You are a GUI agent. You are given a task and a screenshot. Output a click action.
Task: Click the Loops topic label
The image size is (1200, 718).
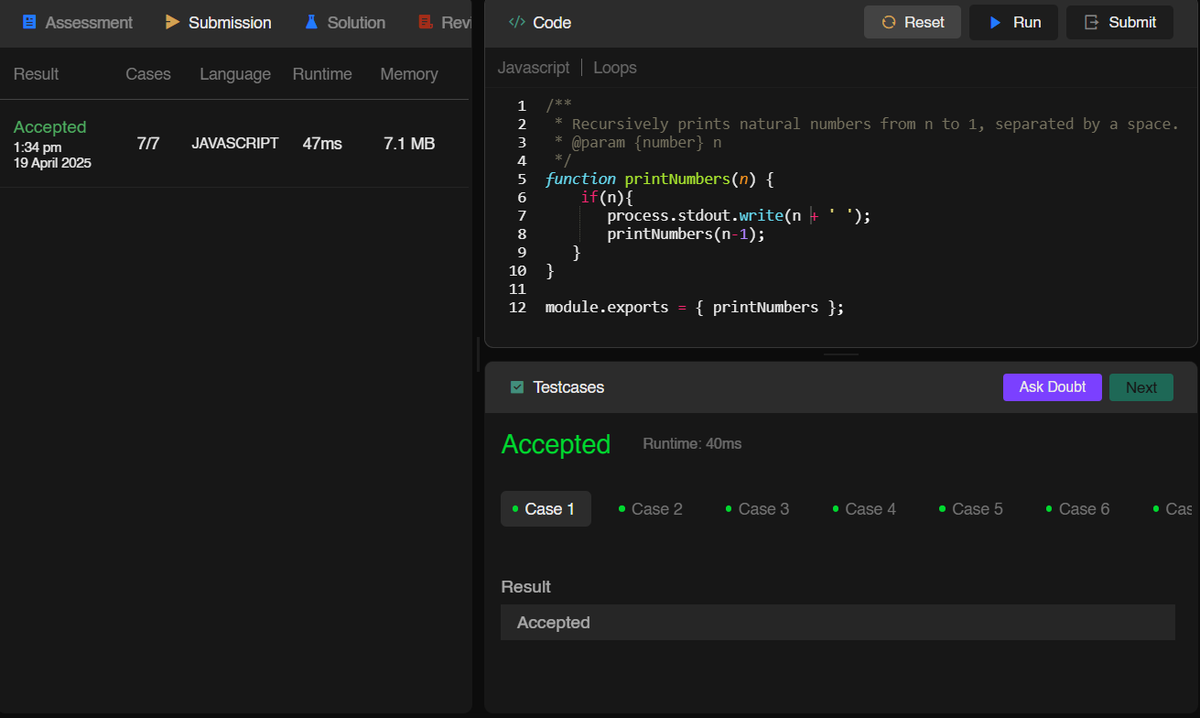[x=615, y=68]
